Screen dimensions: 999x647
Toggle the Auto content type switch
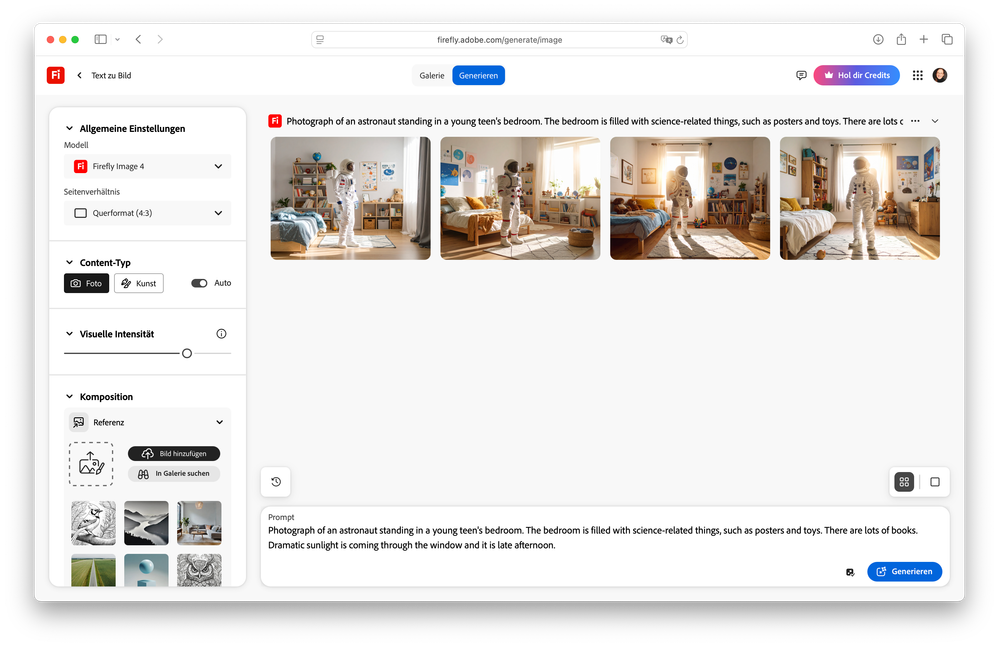[x=199, y=283]
